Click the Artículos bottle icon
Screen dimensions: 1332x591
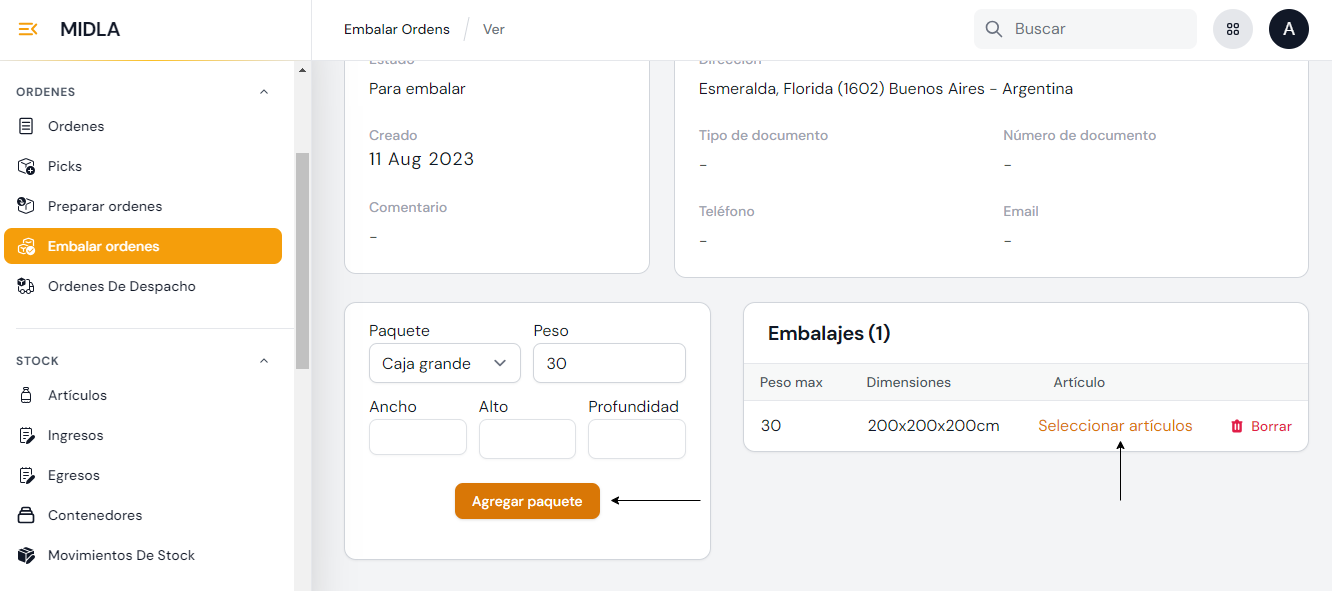pos(27,395)
